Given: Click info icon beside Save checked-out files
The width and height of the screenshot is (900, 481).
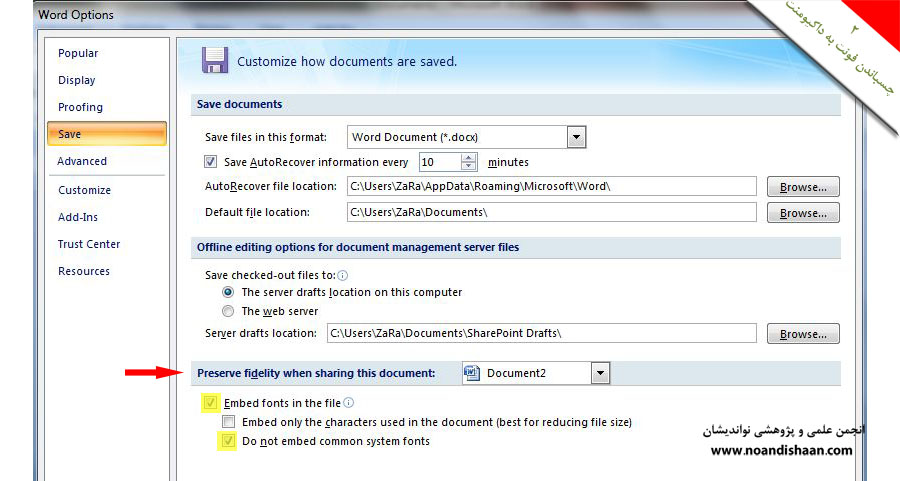Looking at the screenshot, I should pyautogui.click(x=343, y=275).
